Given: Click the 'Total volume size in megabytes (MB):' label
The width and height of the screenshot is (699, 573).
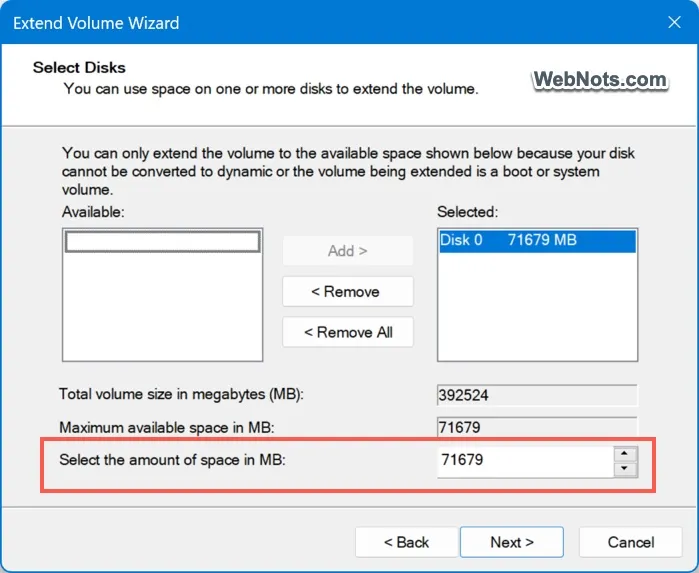Looking at the screenshot, I should coord(181,394).
